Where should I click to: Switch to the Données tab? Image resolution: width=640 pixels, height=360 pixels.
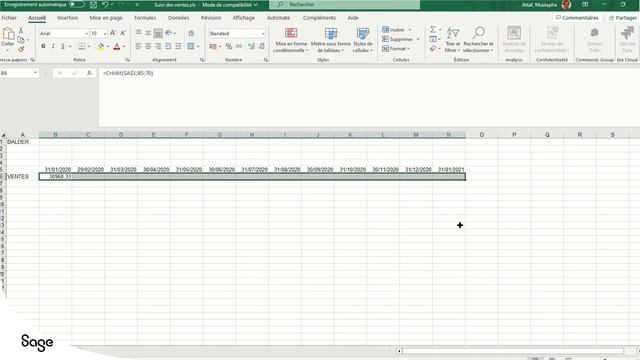coord(178,18)
